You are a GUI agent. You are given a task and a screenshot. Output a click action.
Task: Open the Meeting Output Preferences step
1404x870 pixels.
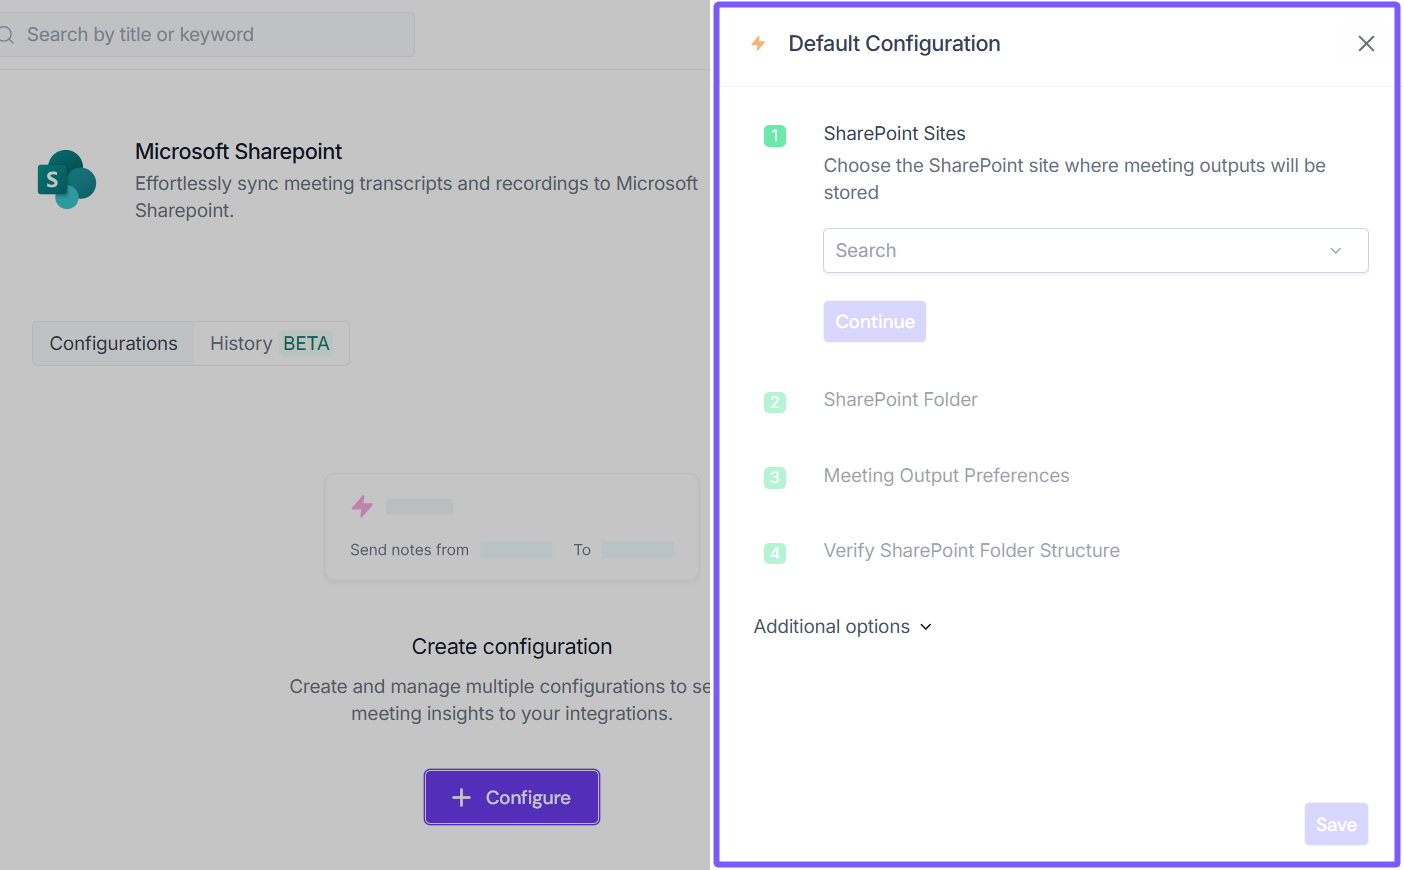pyautogui.click(x=946, y=476)
